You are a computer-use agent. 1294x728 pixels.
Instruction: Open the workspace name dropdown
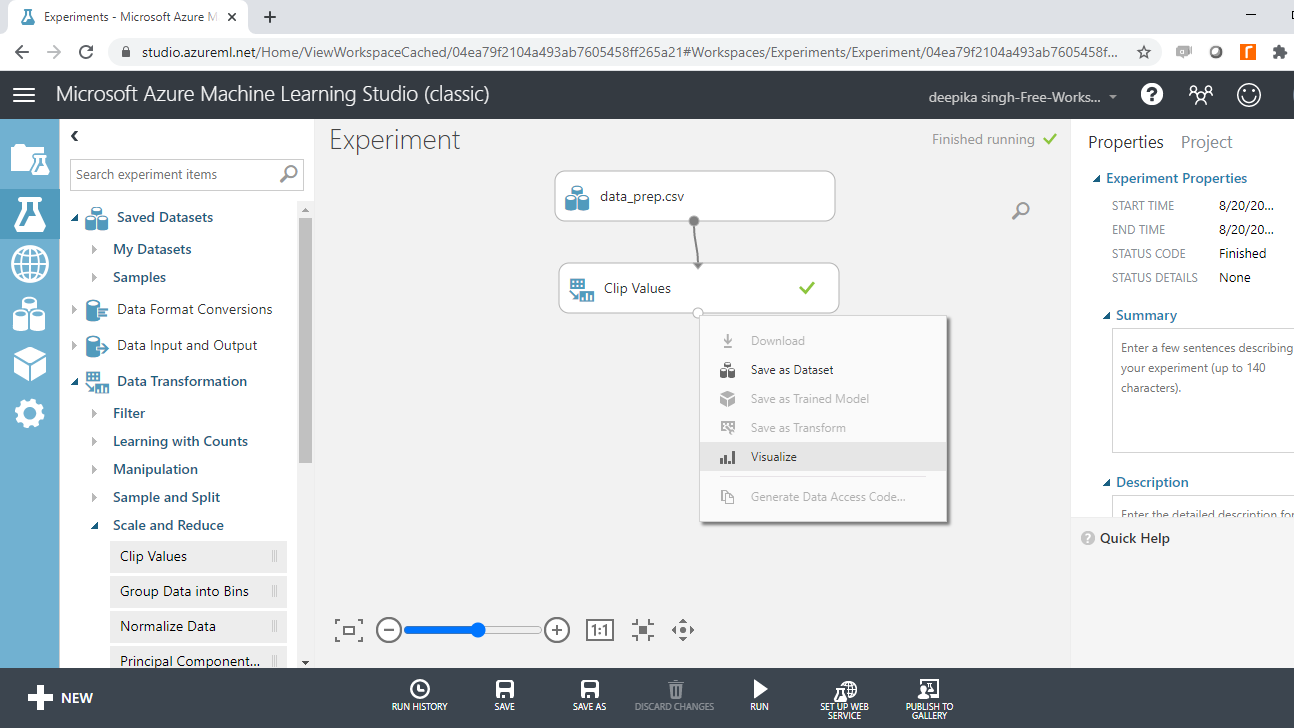click(1024, 97)
